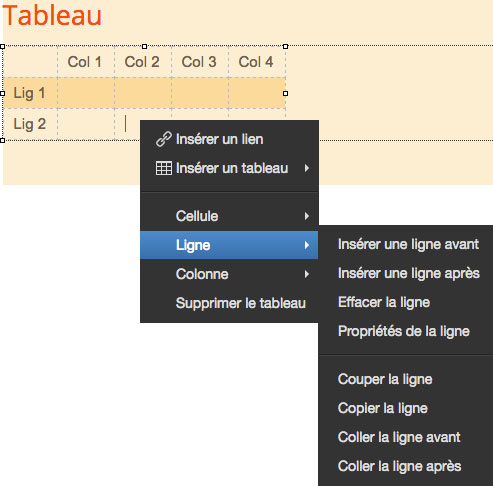Choose Effacer la ligne

[x=384, y=302]
